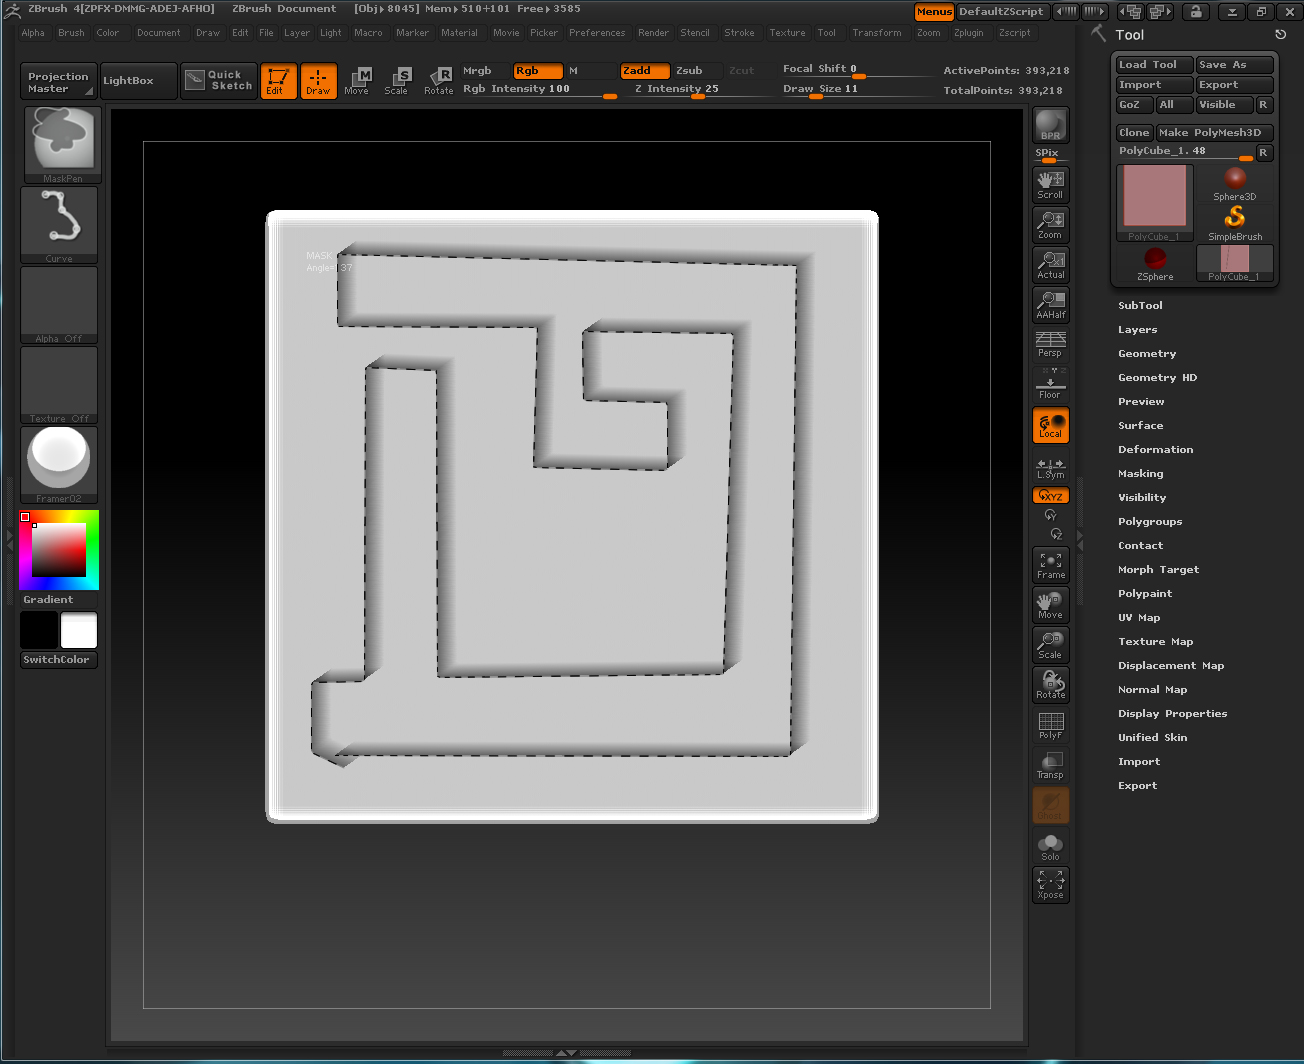Open the Brush menu

click(x=71, y=33)
